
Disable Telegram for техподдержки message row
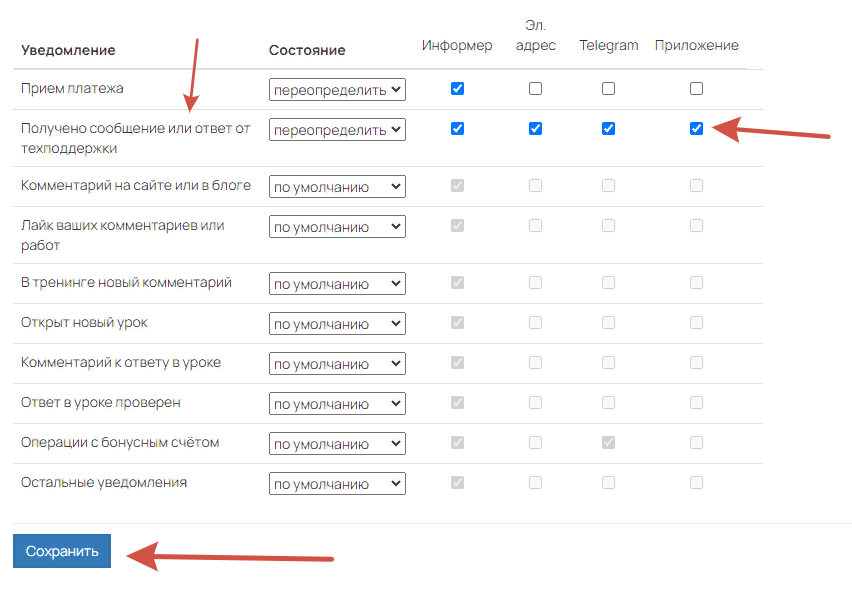[608, 128]
